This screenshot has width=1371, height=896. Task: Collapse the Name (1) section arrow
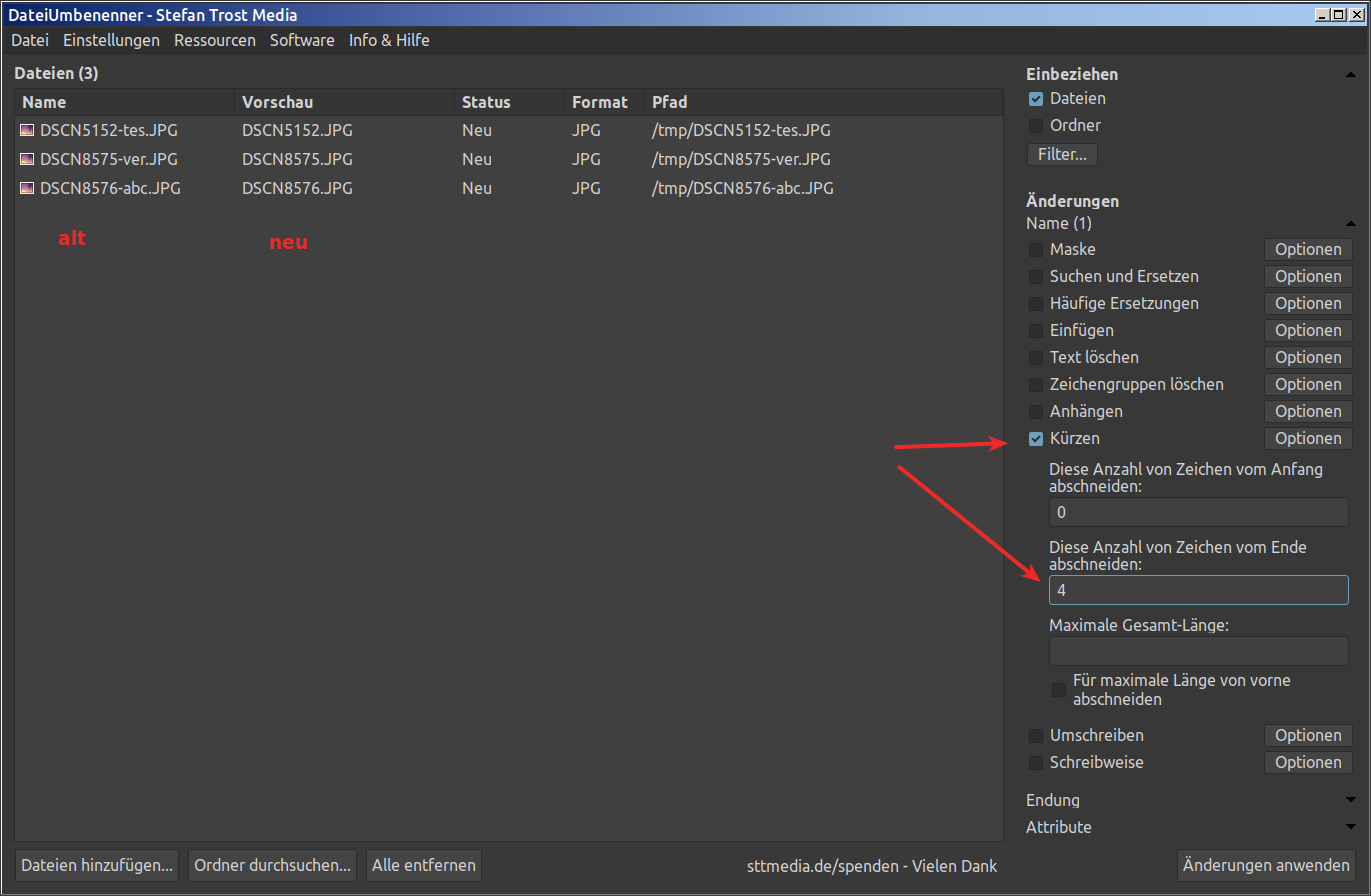[x=1351, y=224]
